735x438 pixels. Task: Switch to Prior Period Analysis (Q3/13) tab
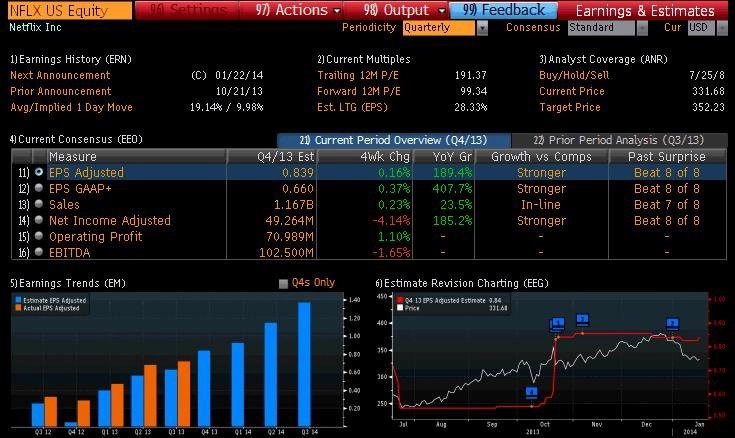click(619, 140)
